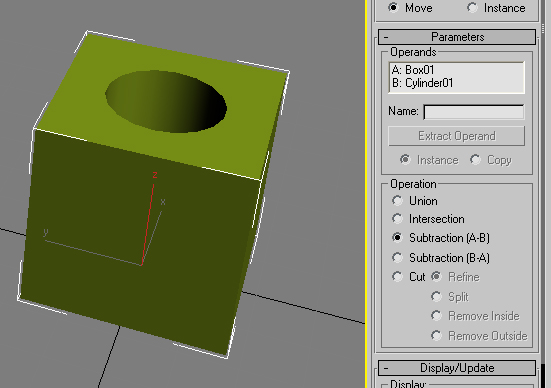The width and height of the screenshot is (551, 388).
Task: Choose the Refine cut option
Action: coord(436,277)
